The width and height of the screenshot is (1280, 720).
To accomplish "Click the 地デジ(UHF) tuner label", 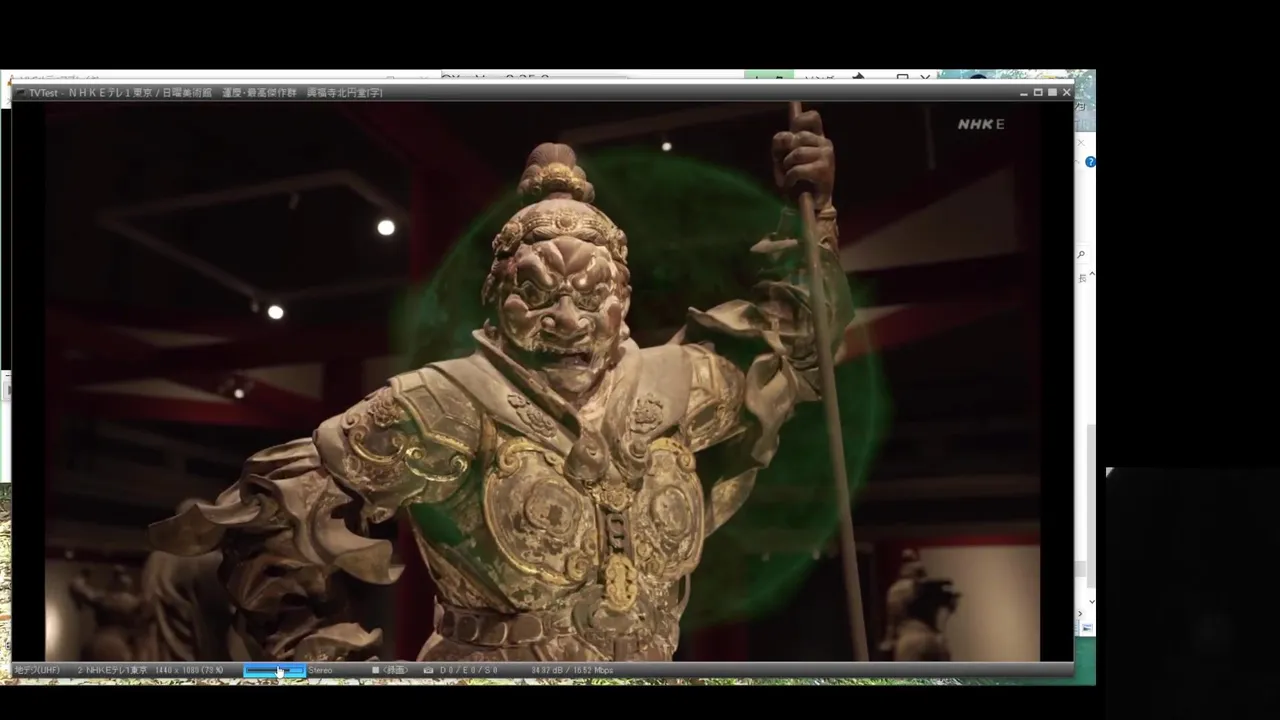I will 37,670.
